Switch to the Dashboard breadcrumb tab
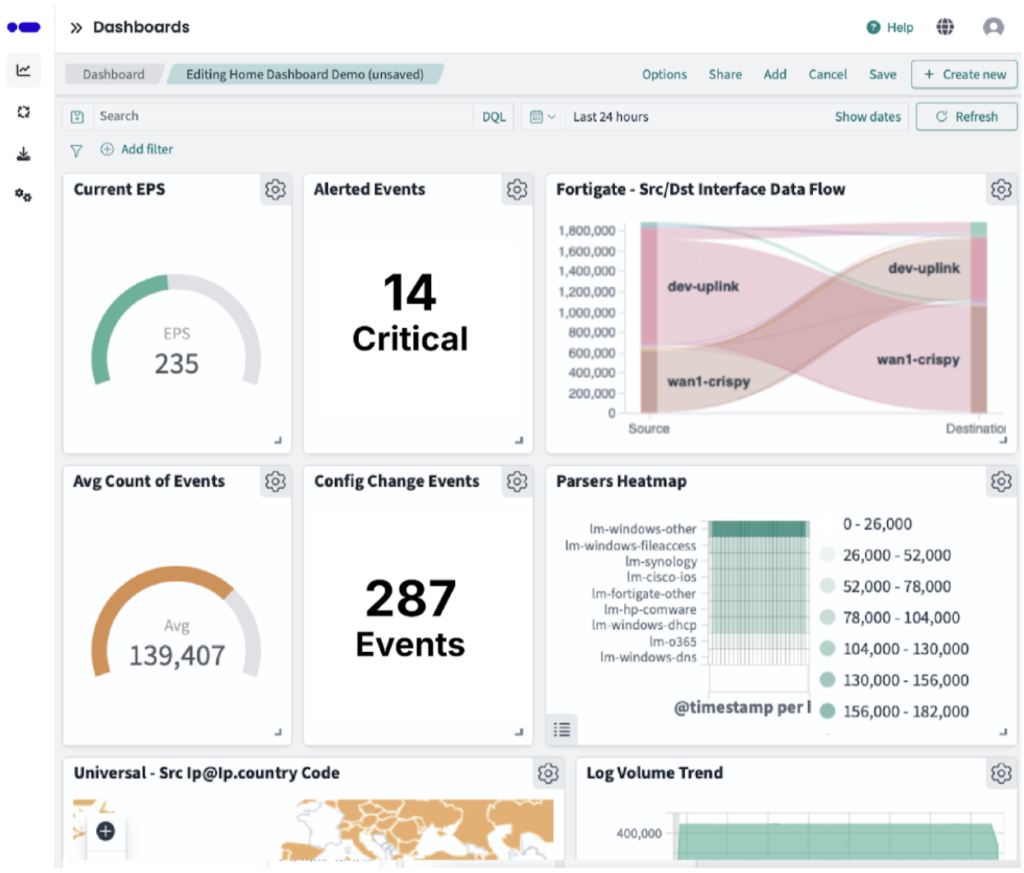Viewport: 1024px width, 873px height. click(x=113, y=74)
